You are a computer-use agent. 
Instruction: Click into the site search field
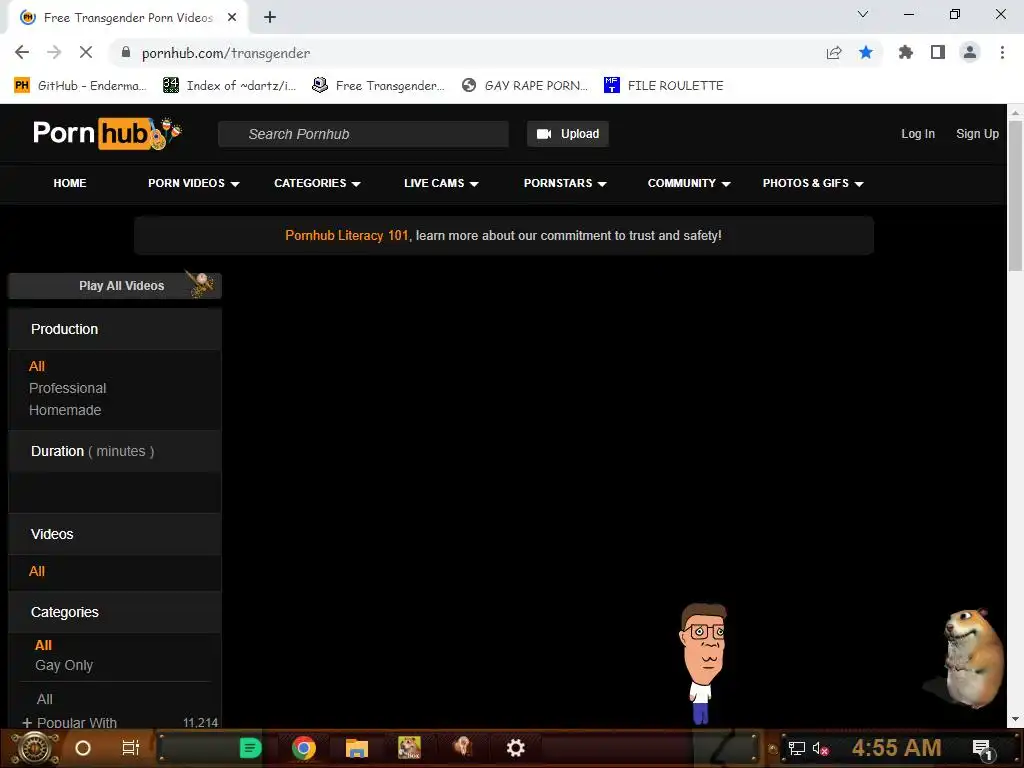pyautogui.click(x=363, y=134)
